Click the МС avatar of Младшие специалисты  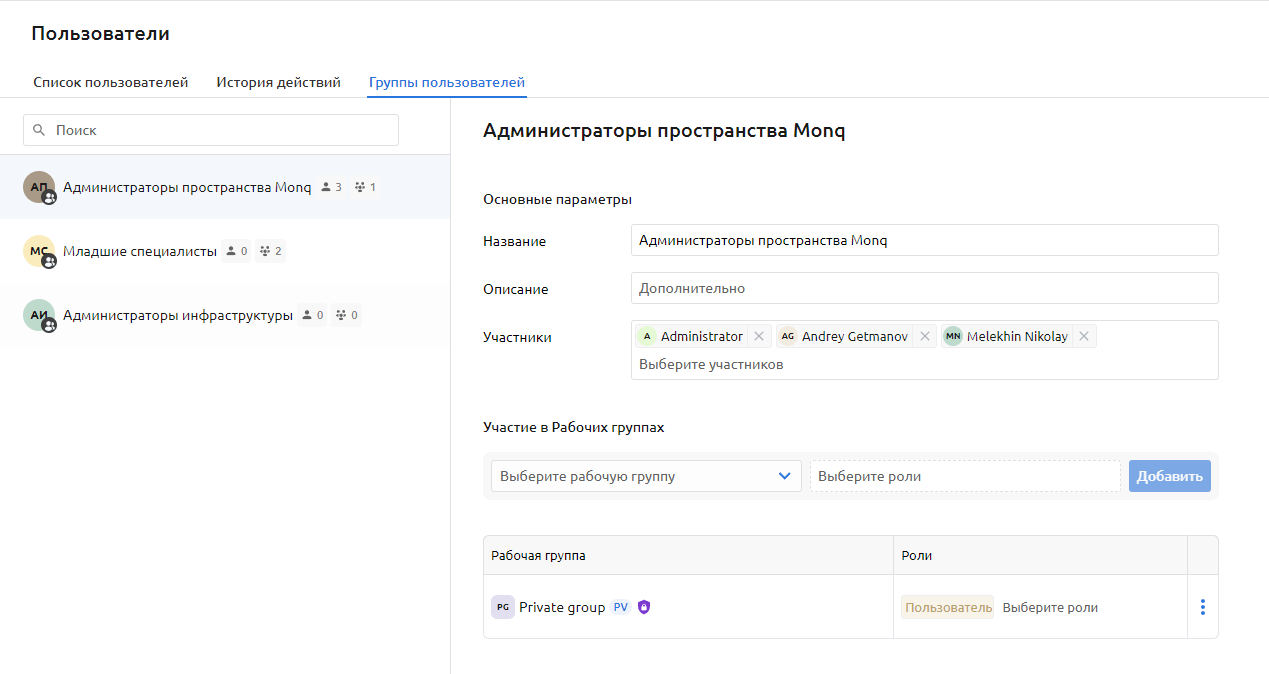coord(37,250)
